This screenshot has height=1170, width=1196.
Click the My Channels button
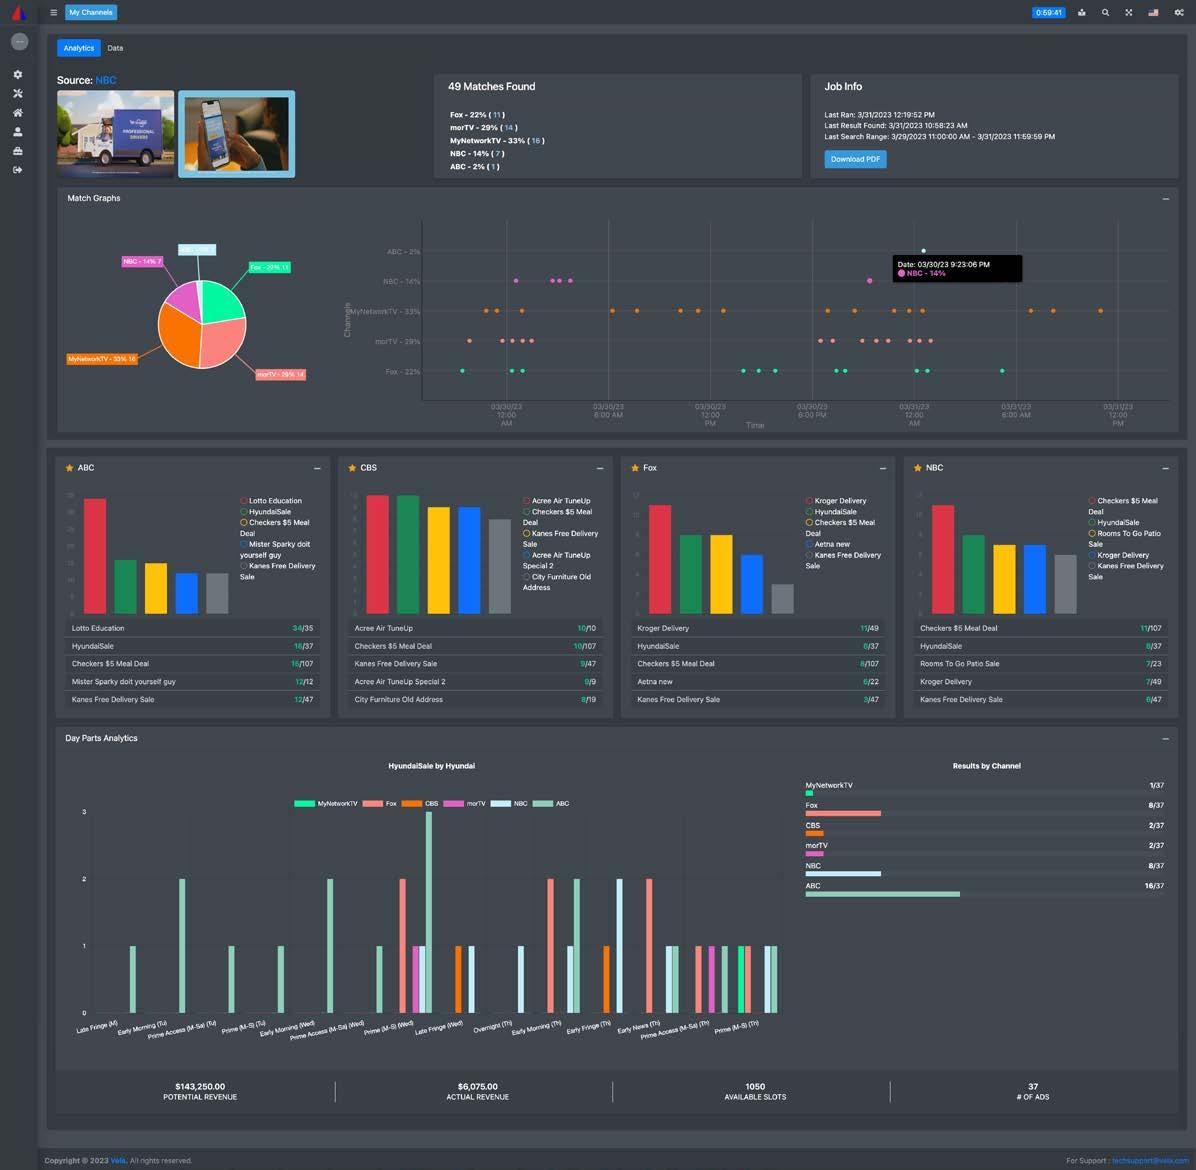pyautogui.click(x=91, y=12)
